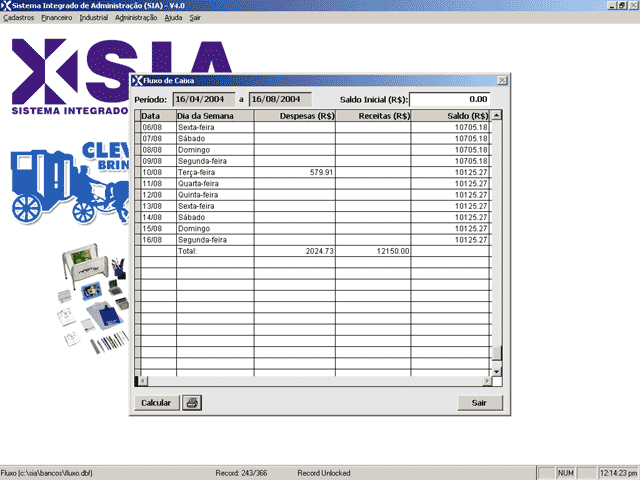This screenshot has width=640, height=480.
Task: Close the Fluxo de Caixa dialog
Action: pos(501,80)
